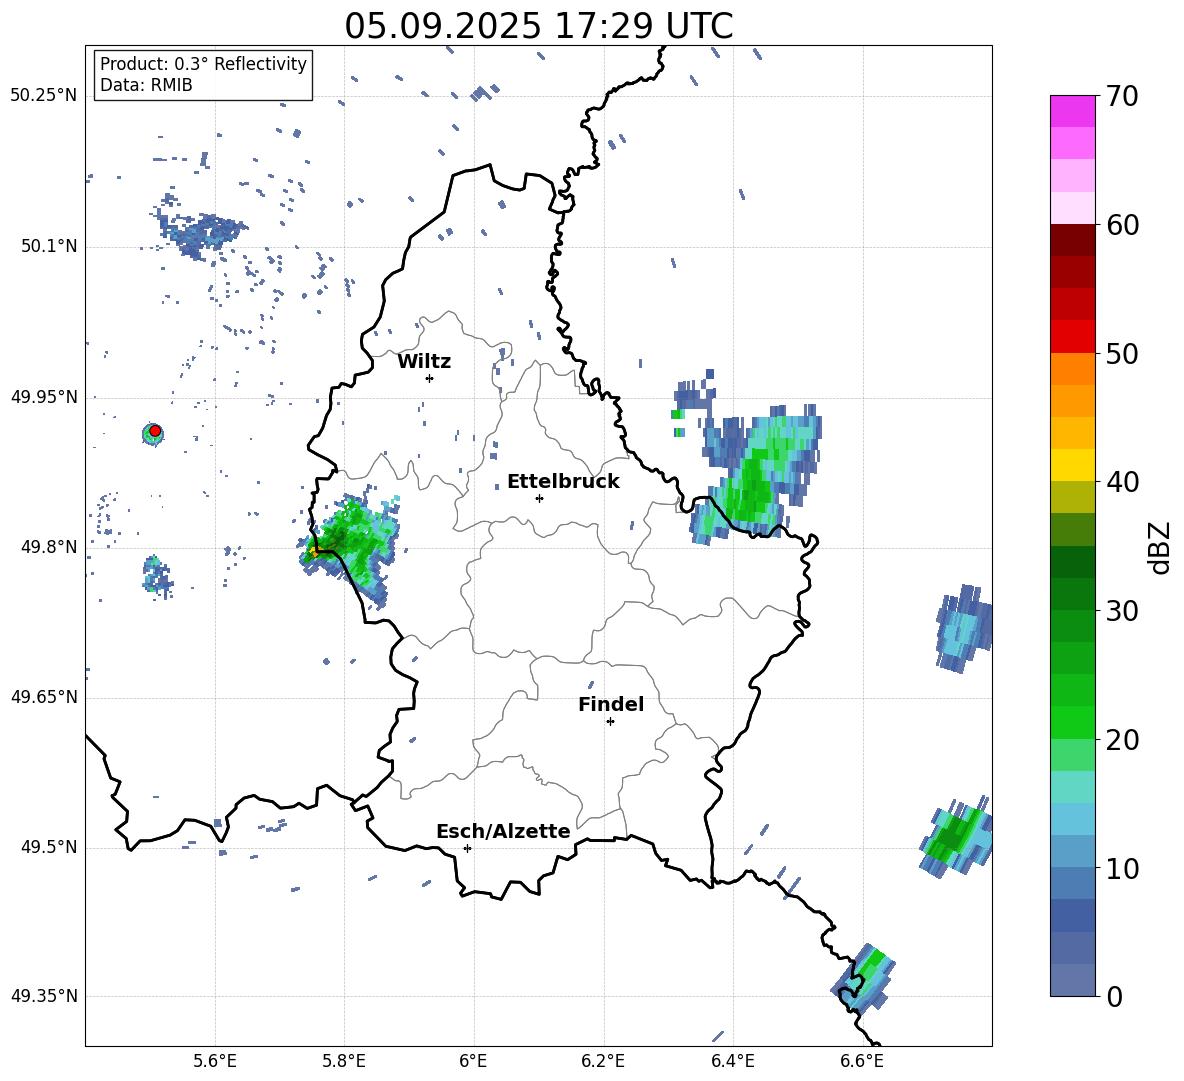Click the 49.95°N latitude label
Image resolution: width=1184 pixels, height=1081 pixels.
(x=44, y=397)
